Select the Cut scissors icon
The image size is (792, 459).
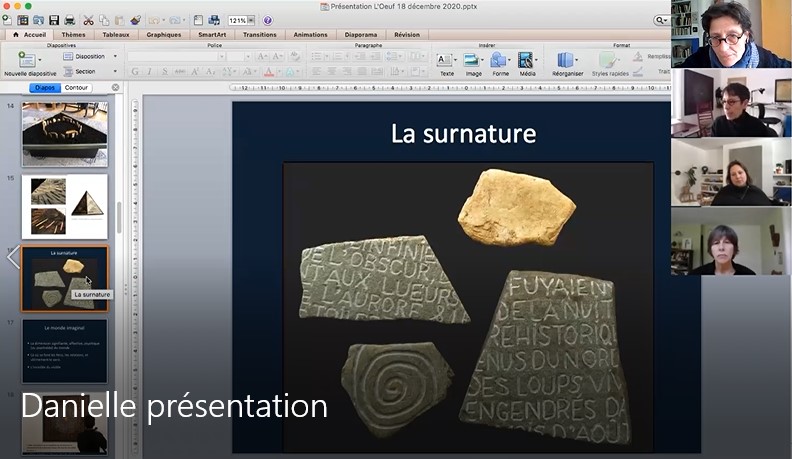point(88,20)
